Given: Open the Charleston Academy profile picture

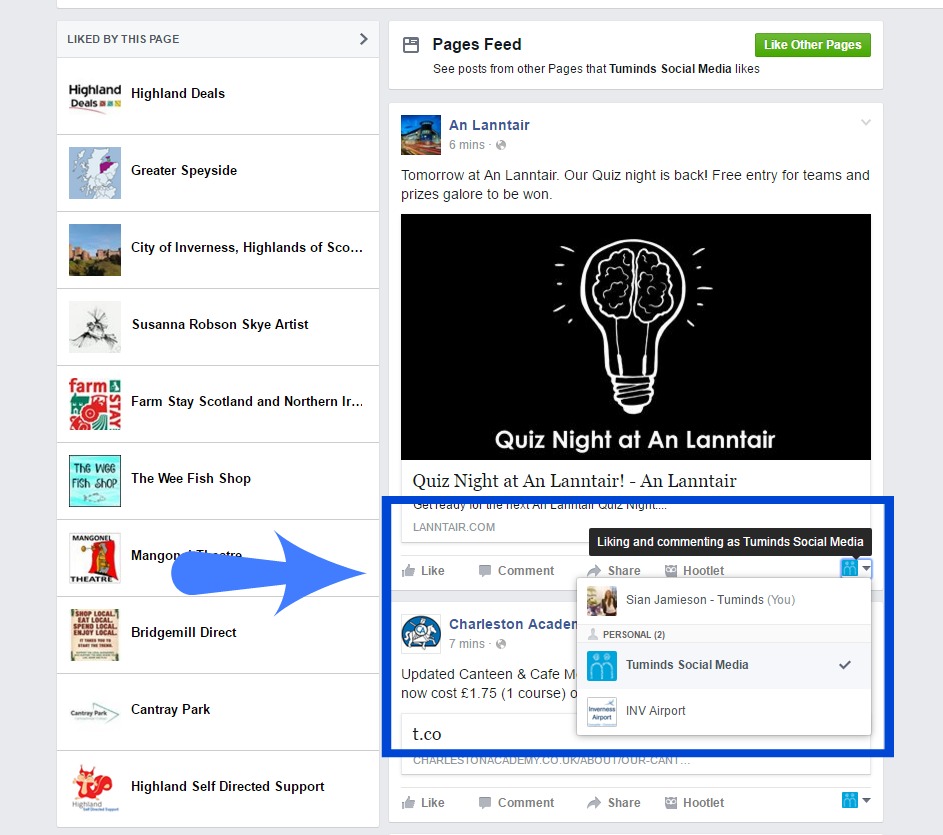Looking at the screenshot, I should [x=421, y=634].
